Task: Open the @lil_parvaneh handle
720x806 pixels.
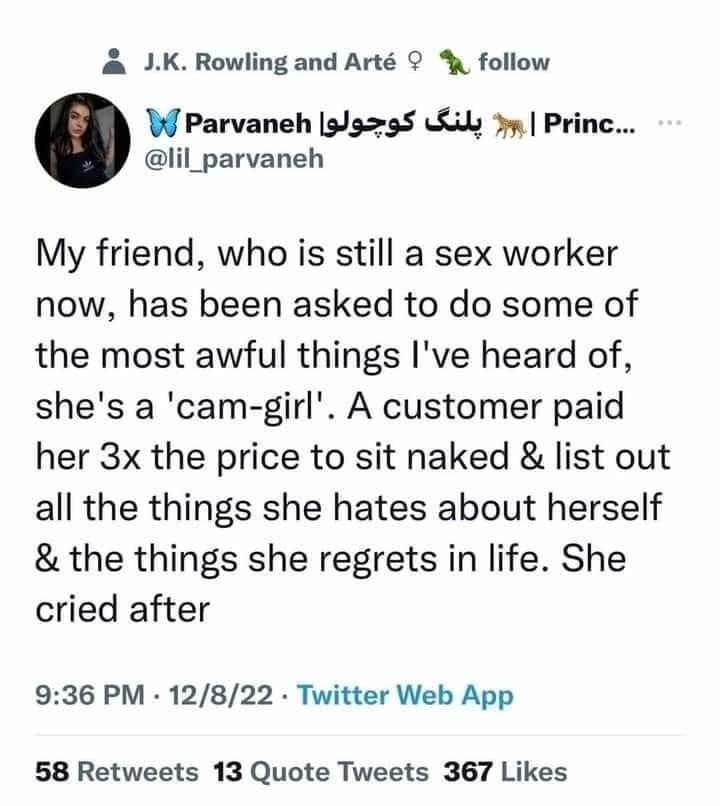Action: (x=234, y=159)
